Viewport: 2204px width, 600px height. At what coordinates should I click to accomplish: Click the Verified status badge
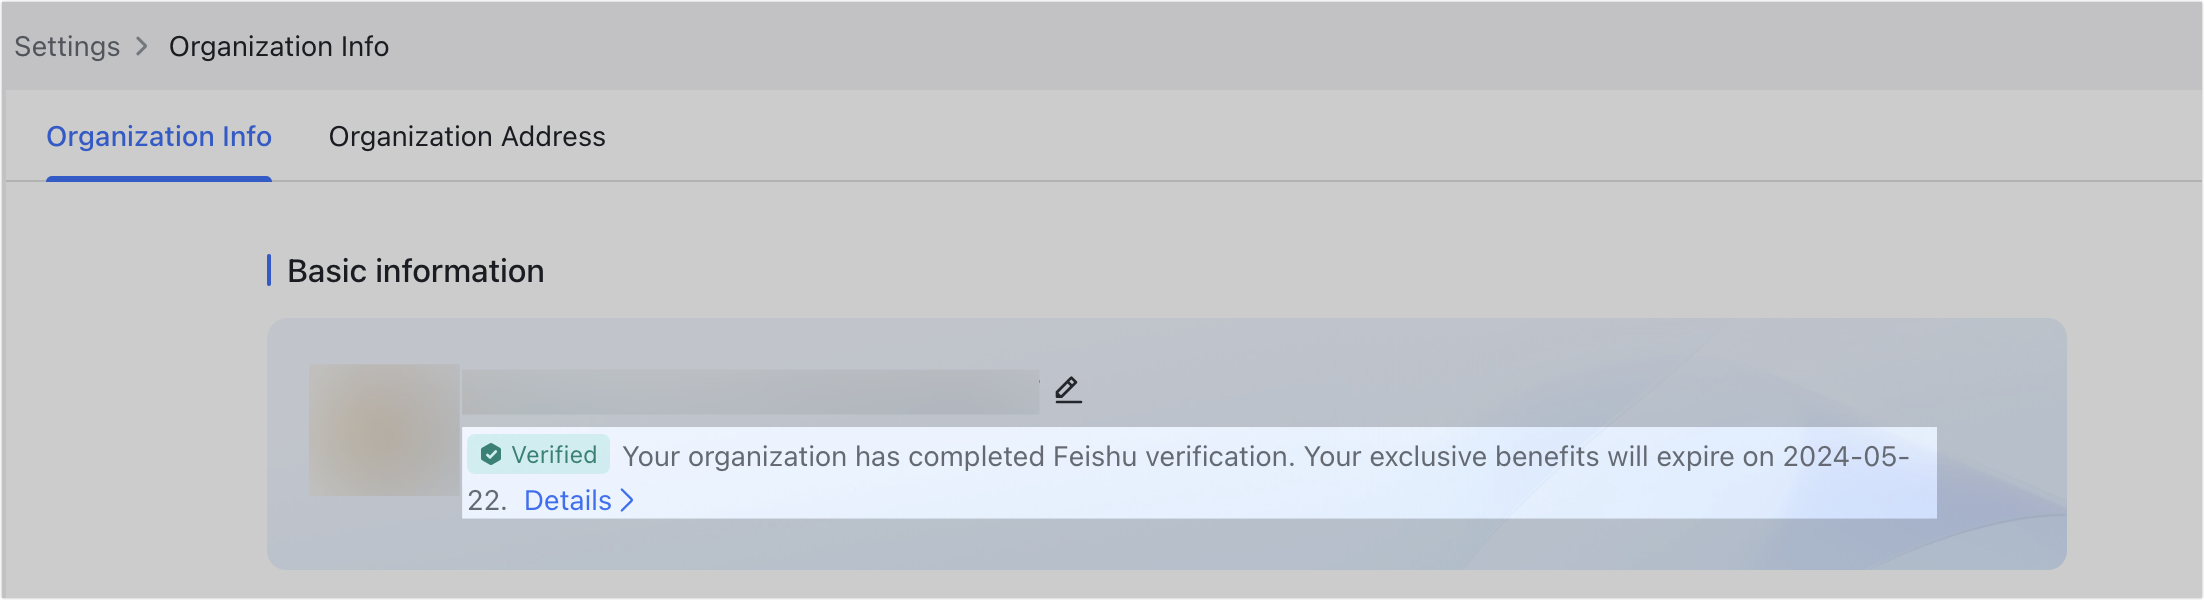click(540, 455)
